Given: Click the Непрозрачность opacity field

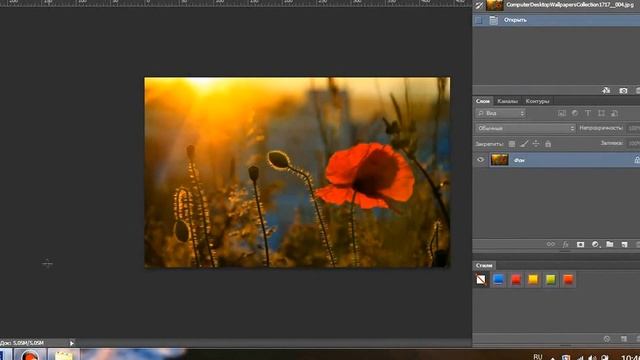Looking at the screenshot, I should pos(634,128).
